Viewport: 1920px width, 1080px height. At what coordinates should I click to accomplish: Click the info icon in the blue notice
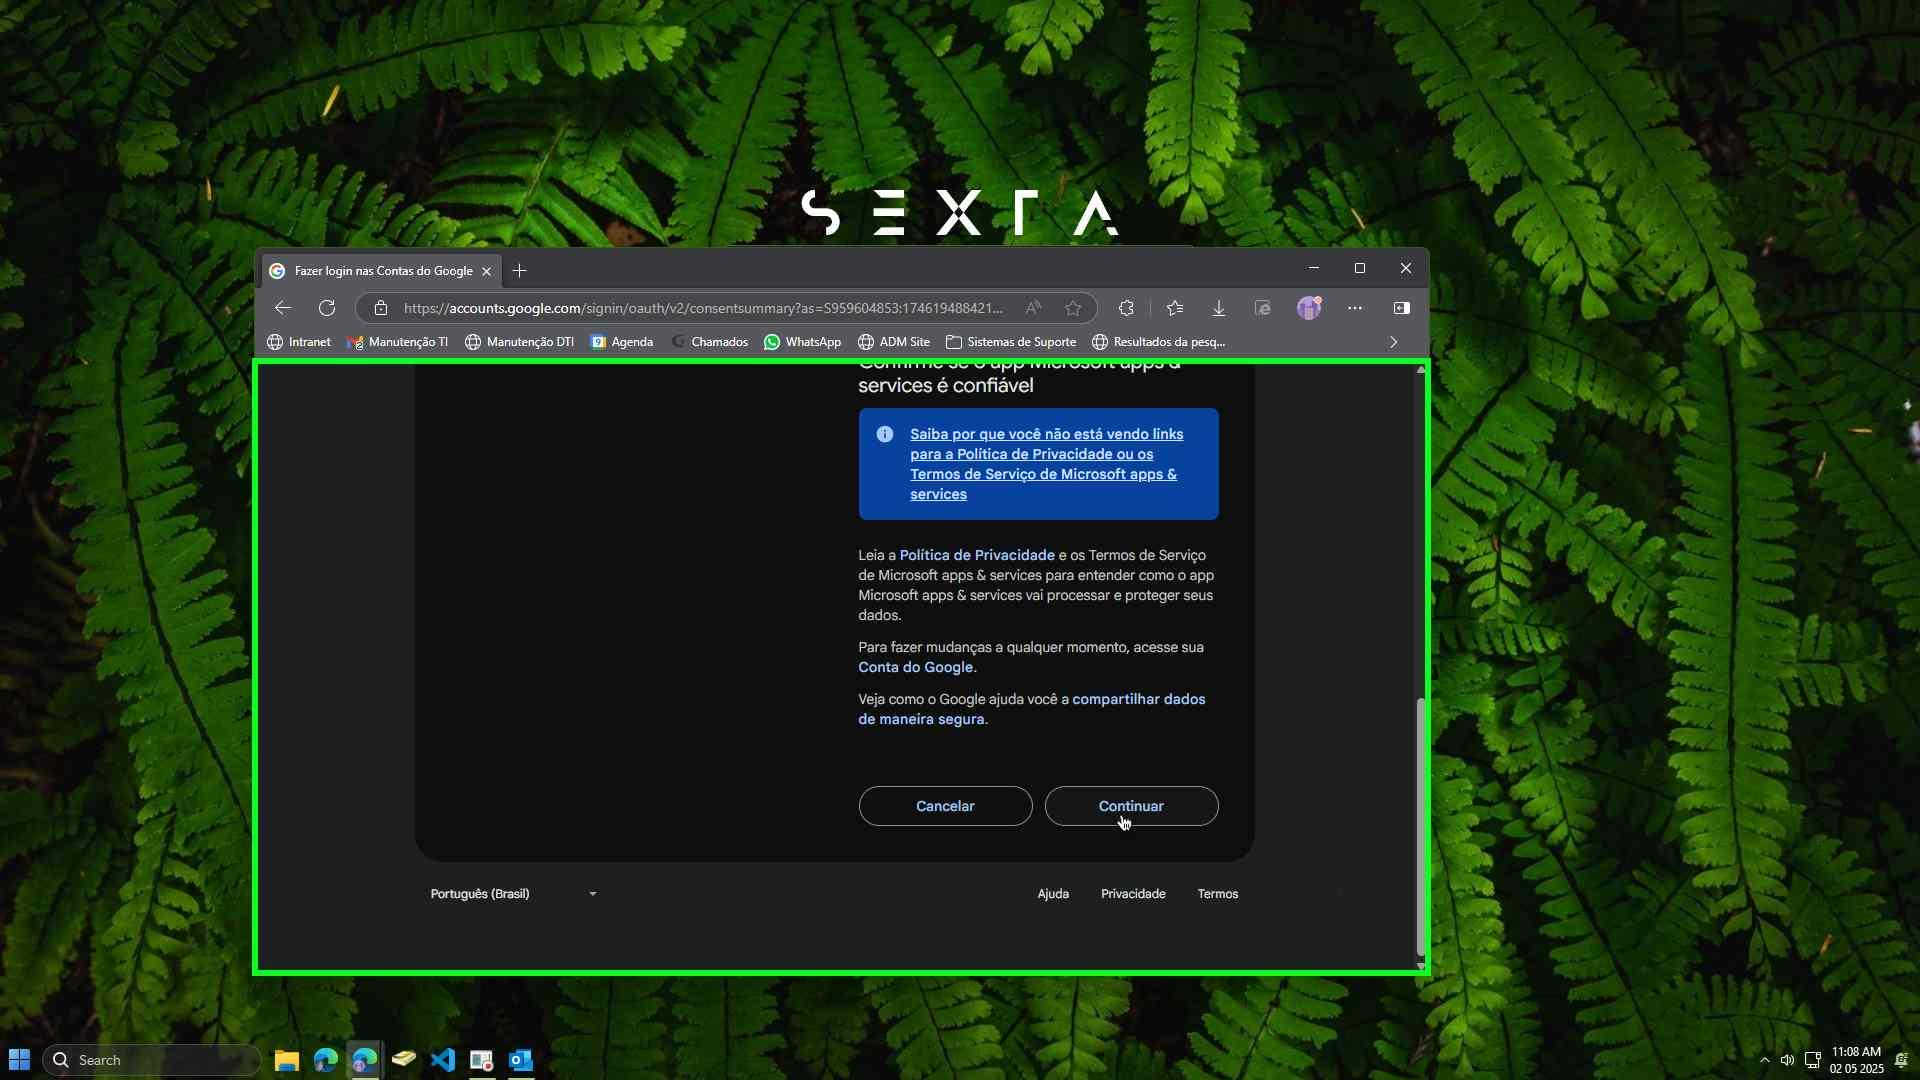click(x=885, y=434)
